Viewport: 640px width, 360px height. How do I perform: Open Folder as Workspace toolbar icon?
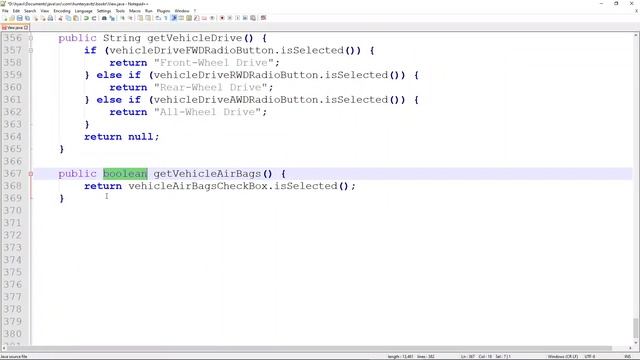pyautogui.click(x=204, y=18)
